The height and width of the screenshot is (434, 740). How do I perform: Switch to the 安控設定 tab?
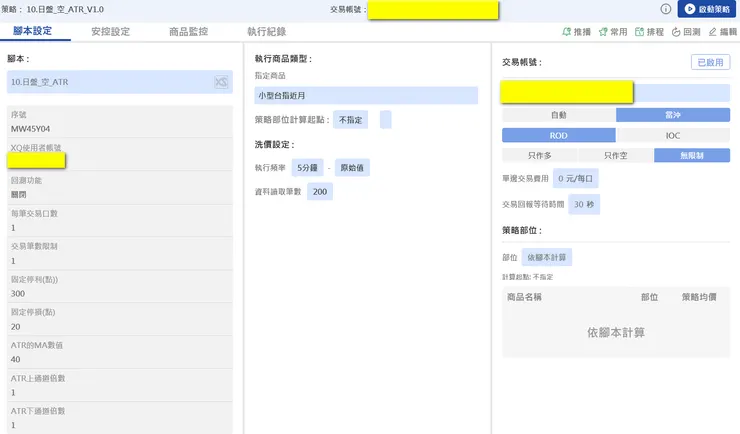(110, 32)
